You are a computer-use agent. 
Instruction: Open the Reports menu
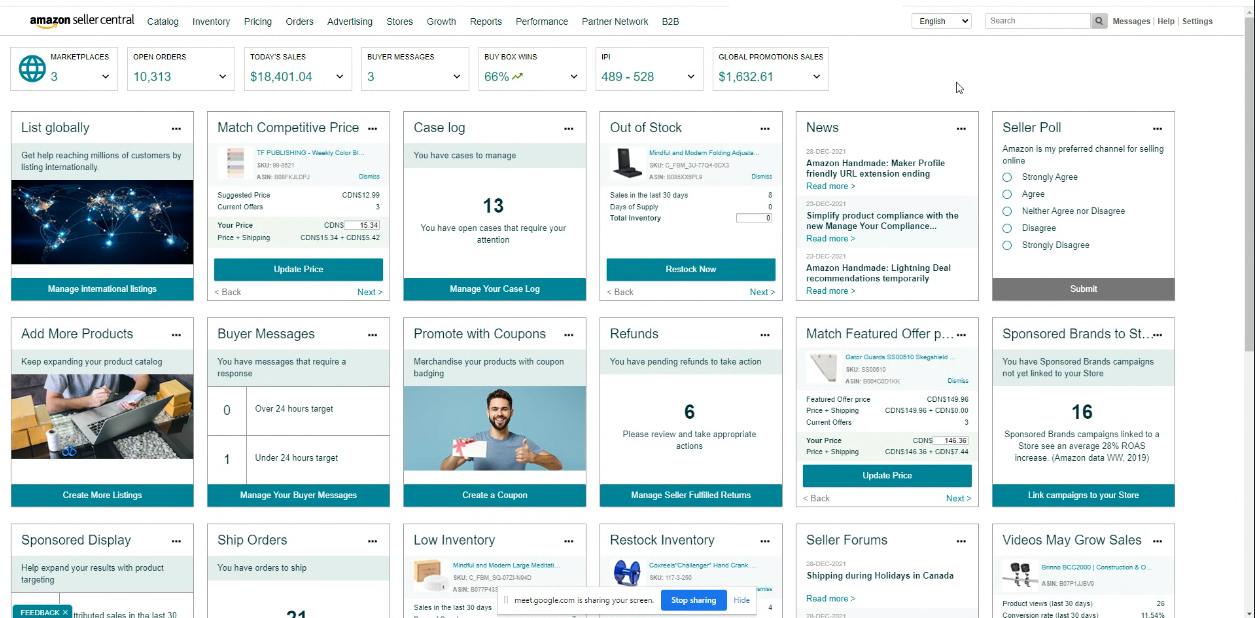486,22
